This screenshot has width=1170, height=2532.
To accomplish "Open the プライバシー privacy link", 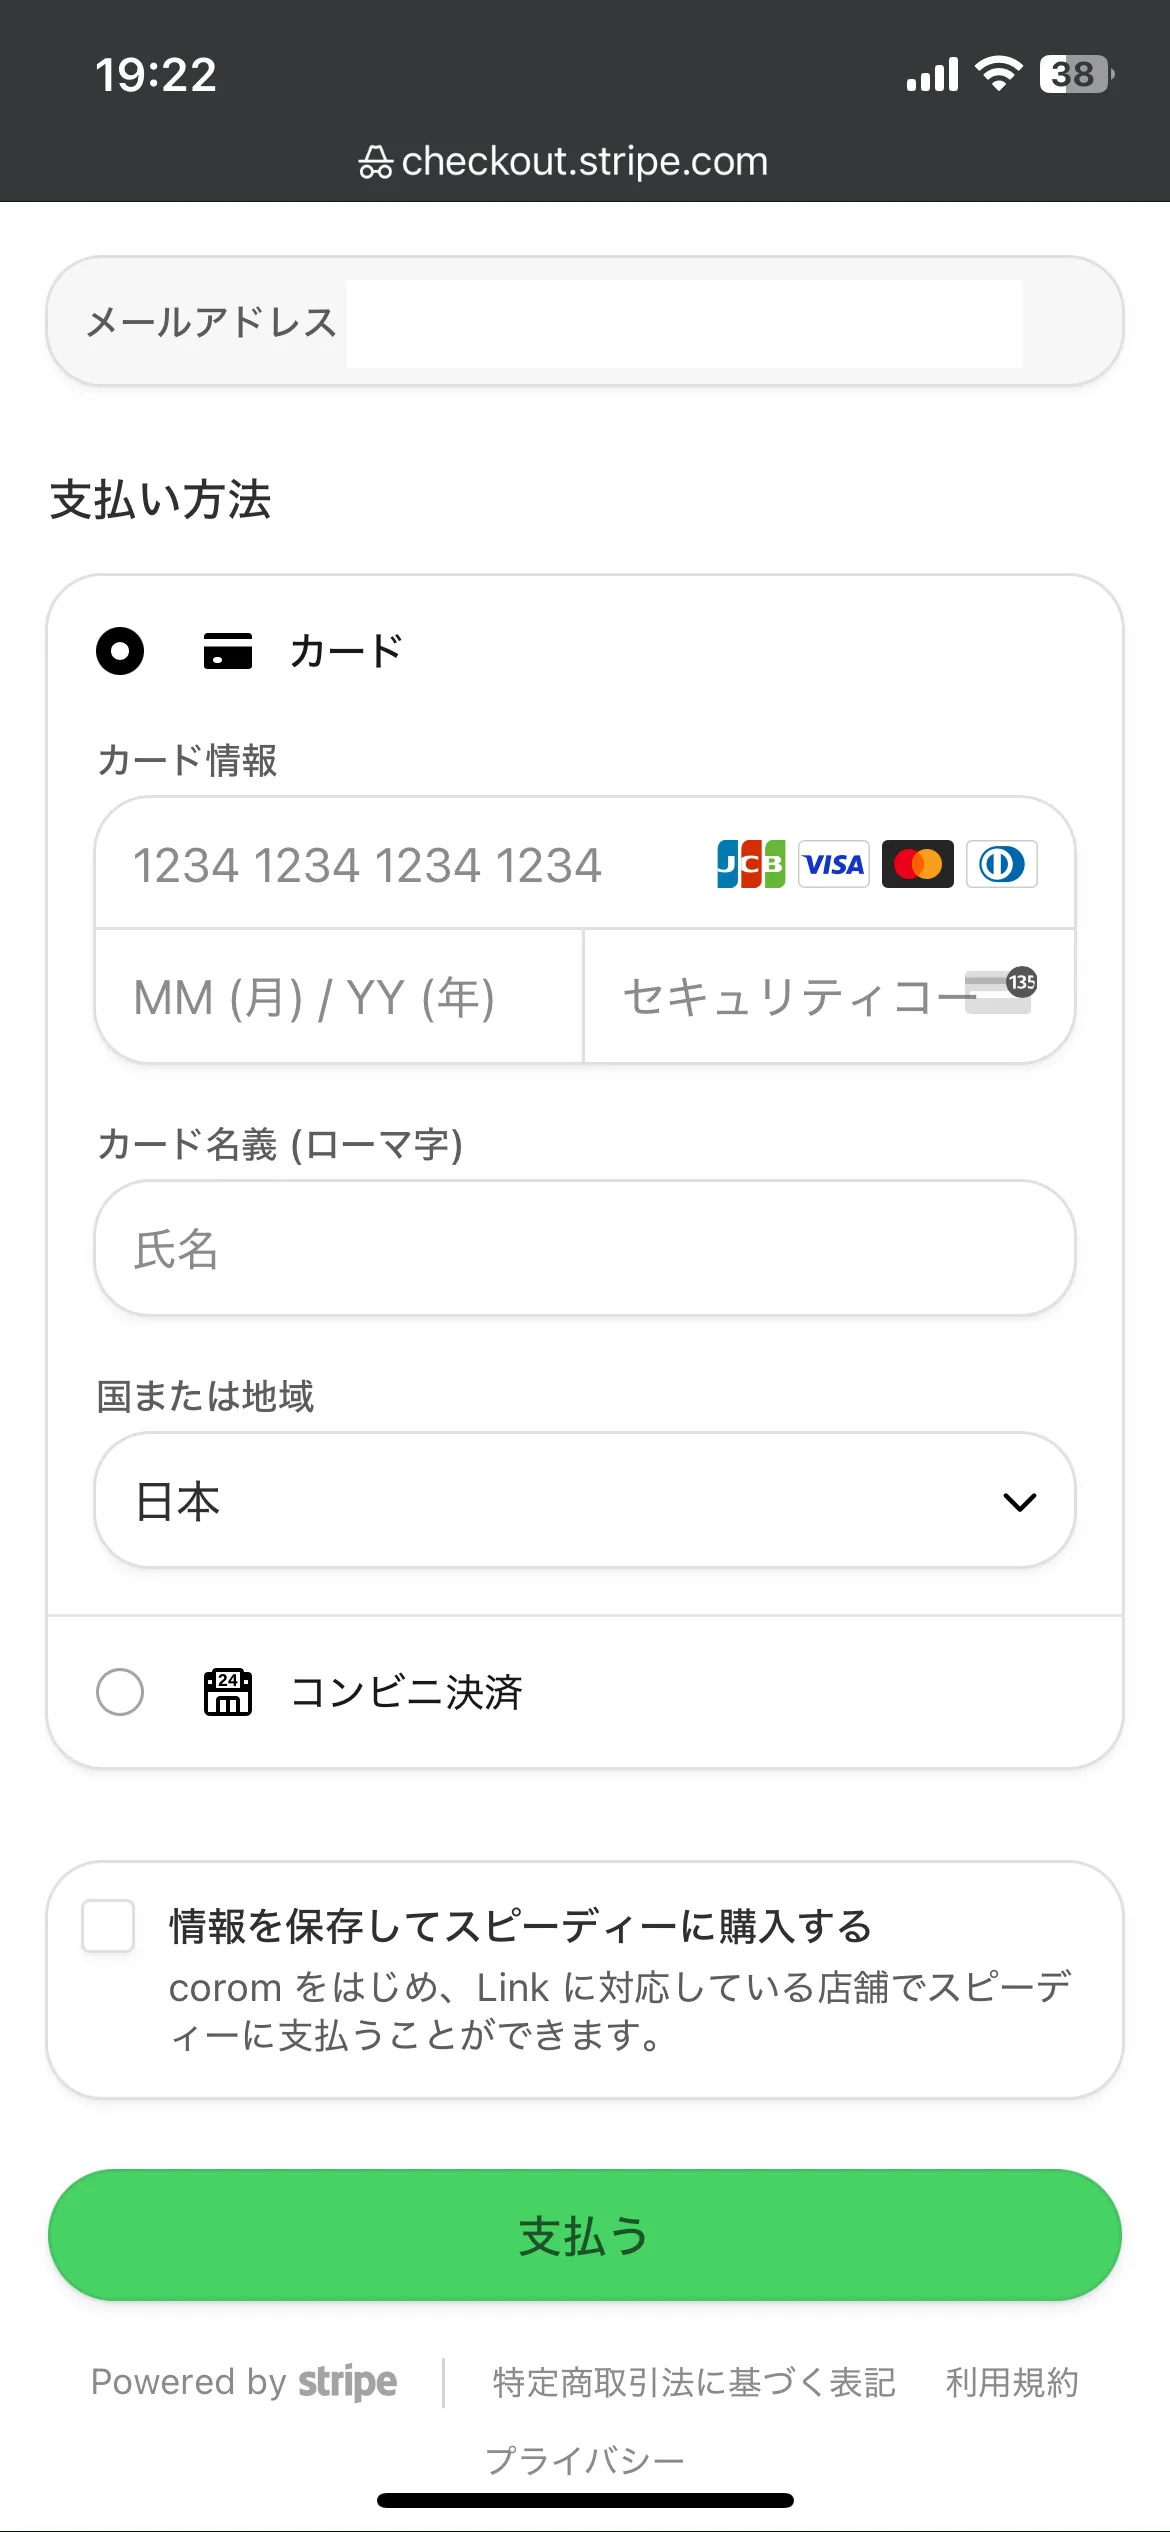I will (x=585, y=2460).
